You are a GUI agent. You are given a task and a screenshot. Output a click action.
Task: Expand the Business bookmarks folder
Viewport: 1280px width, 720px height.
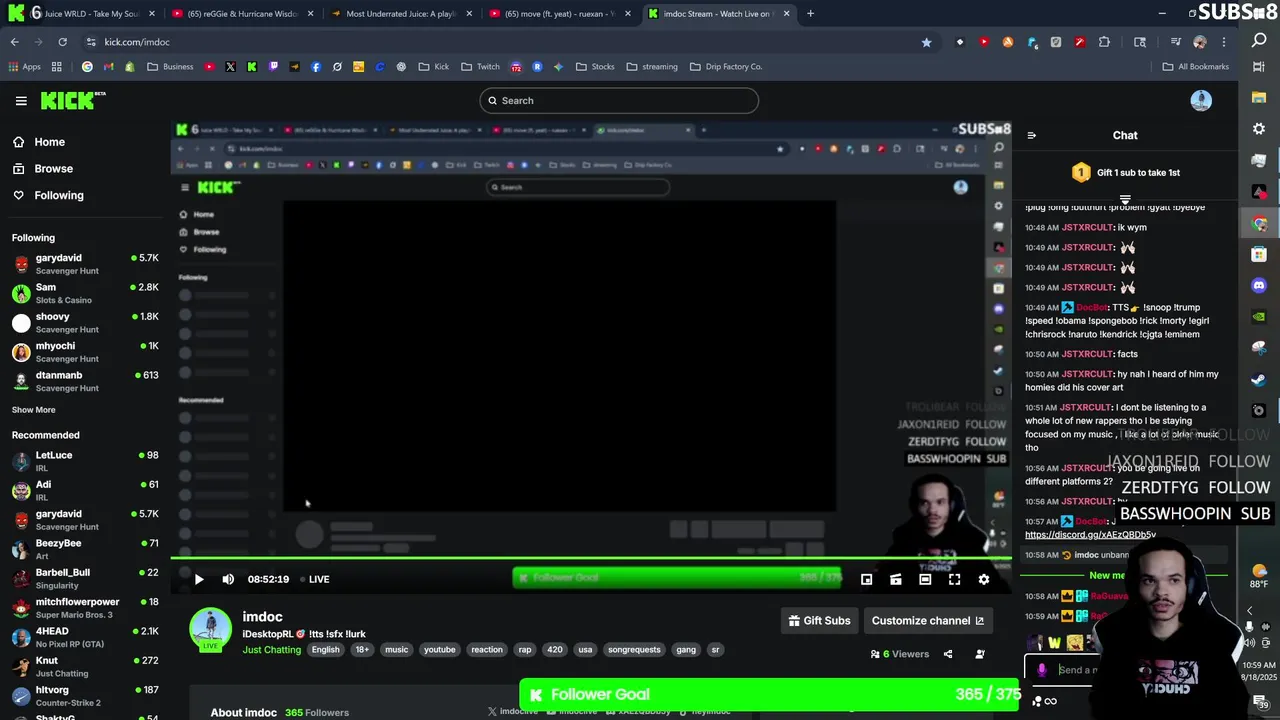170,67
